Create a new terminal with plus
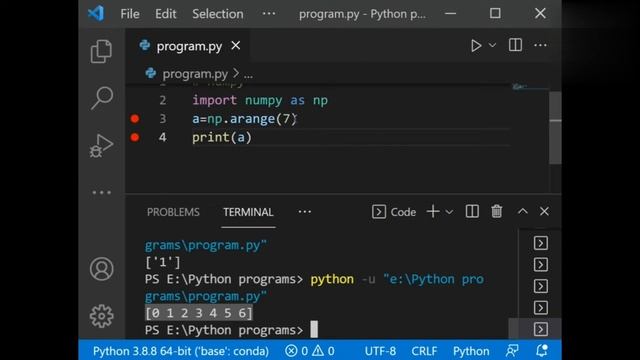The image size is (640, 360). point(433,211)
